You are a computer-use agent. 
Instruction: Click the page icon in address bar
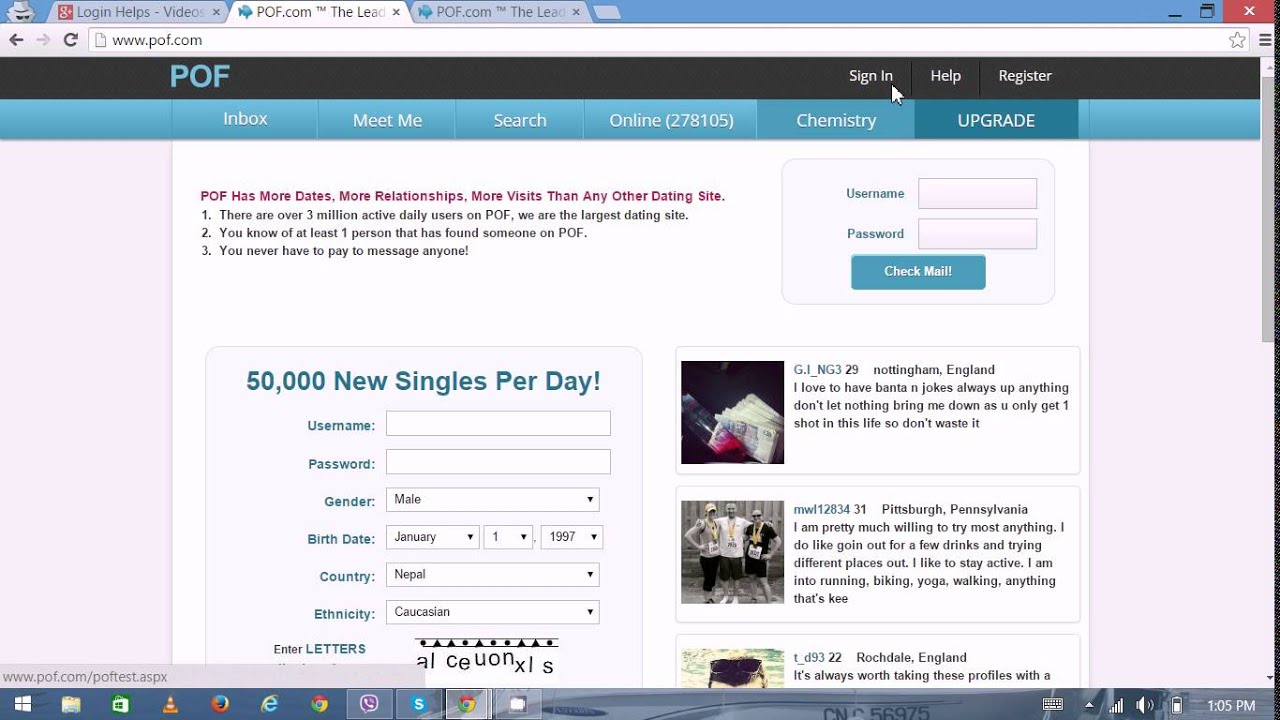(99, 40)
